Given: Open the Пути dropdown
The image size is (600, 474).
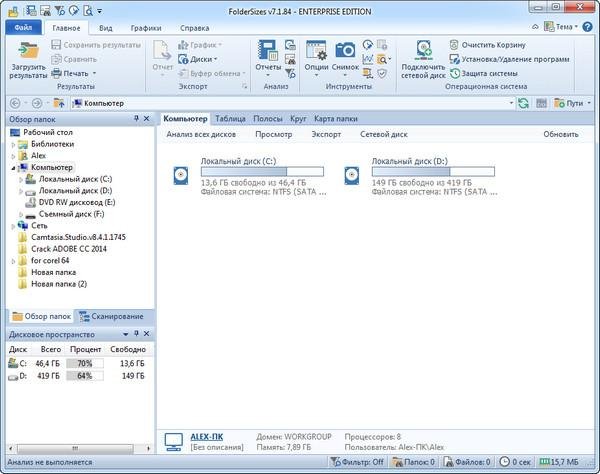Looking at the screenshot, I should pyautogui.click(x=572, y=103).
